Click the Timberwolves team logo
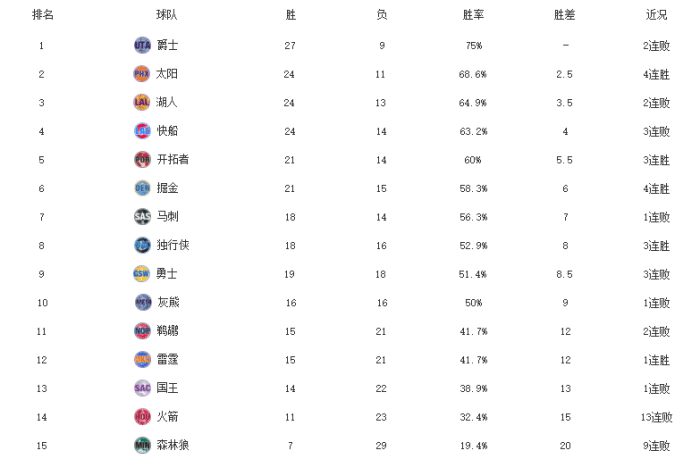700x459 pixels. [x=142, y=444]
